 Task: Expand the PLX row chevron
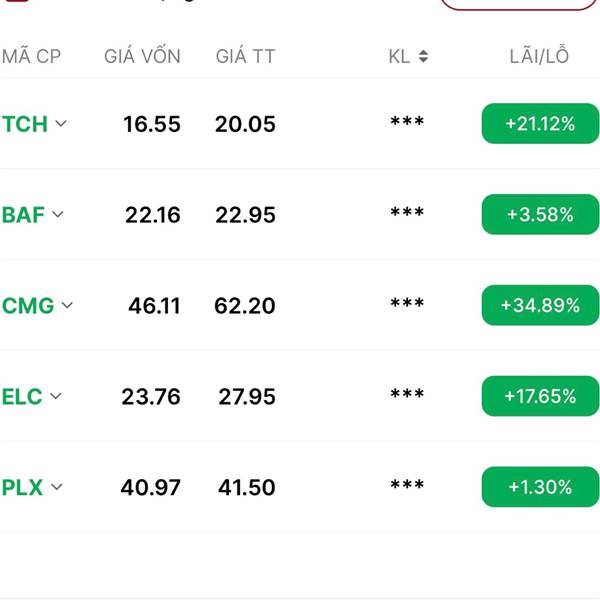[x=57, y=487]
